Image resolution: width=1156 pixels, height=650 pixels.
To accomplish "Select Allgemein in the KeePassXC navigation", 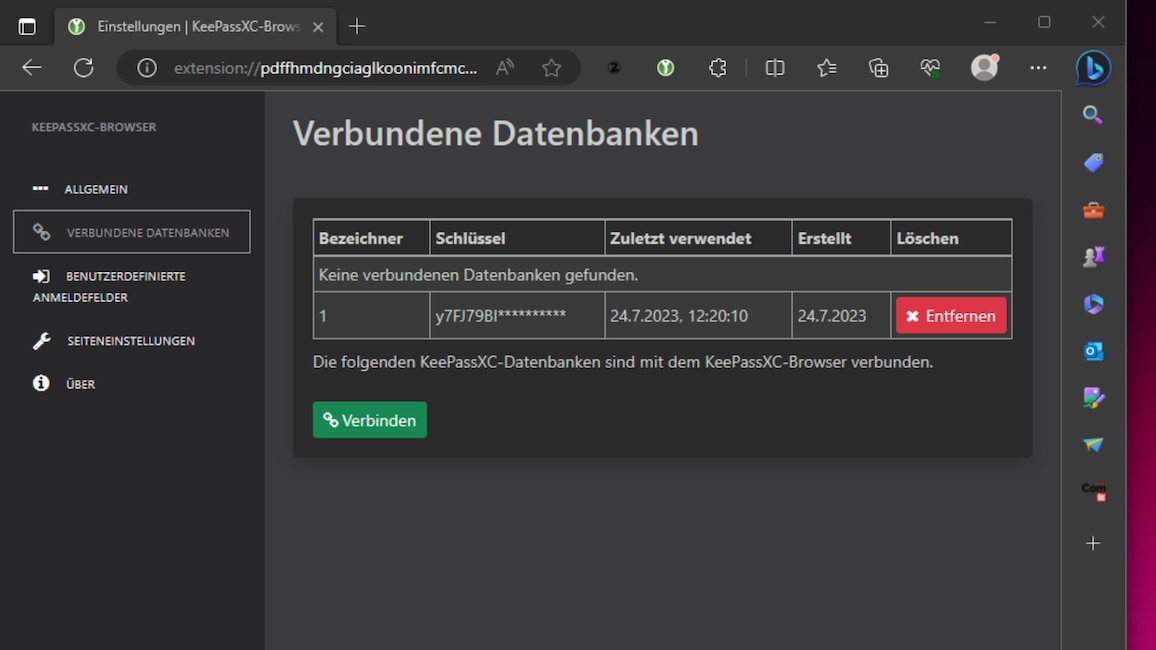I will [x=96, y=189].
